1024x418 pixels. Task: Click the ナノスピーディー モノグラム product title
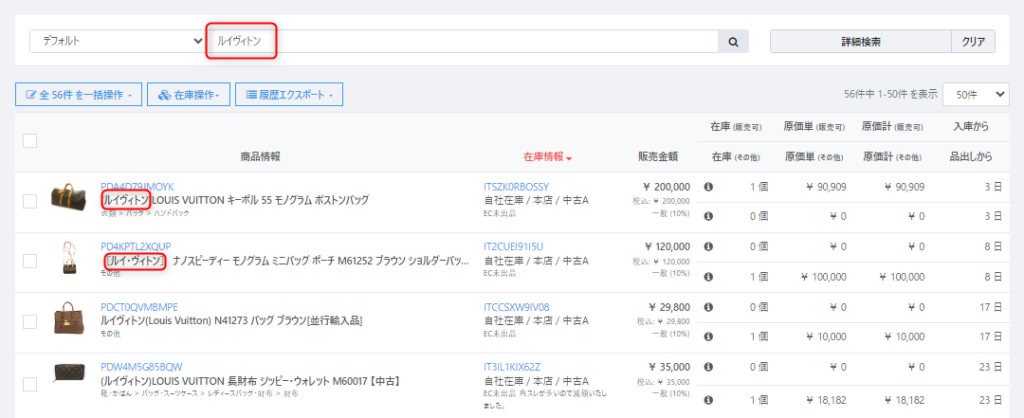[286, 261]
